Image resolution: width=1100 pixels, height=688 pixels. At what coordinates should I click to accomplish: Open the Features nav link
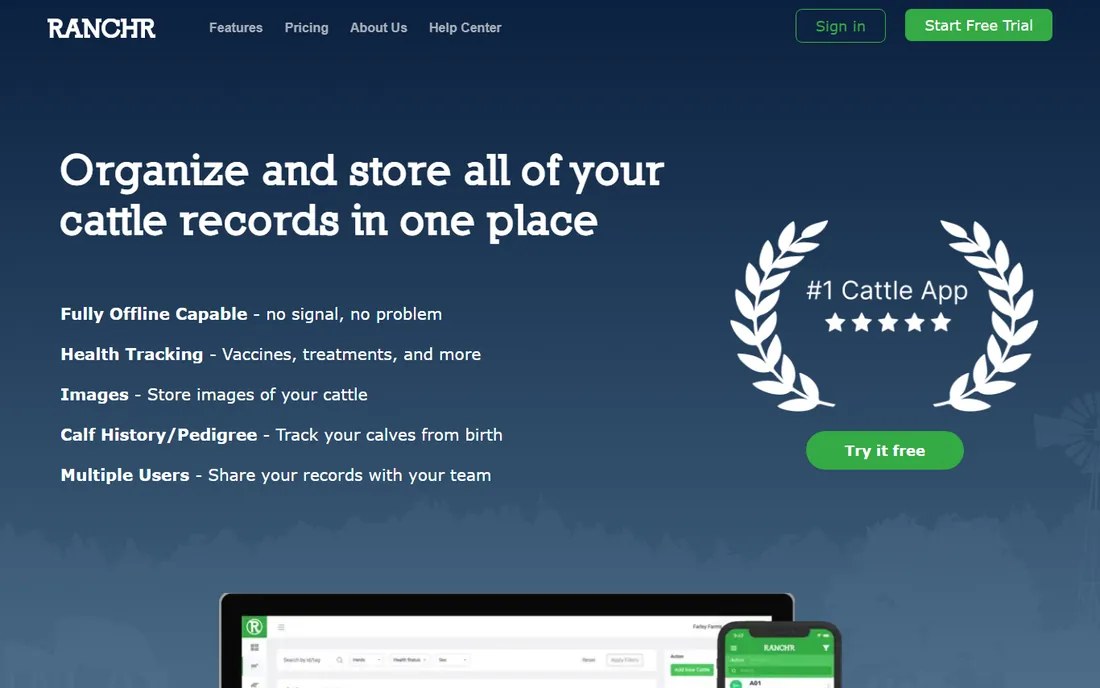(236, 28)
